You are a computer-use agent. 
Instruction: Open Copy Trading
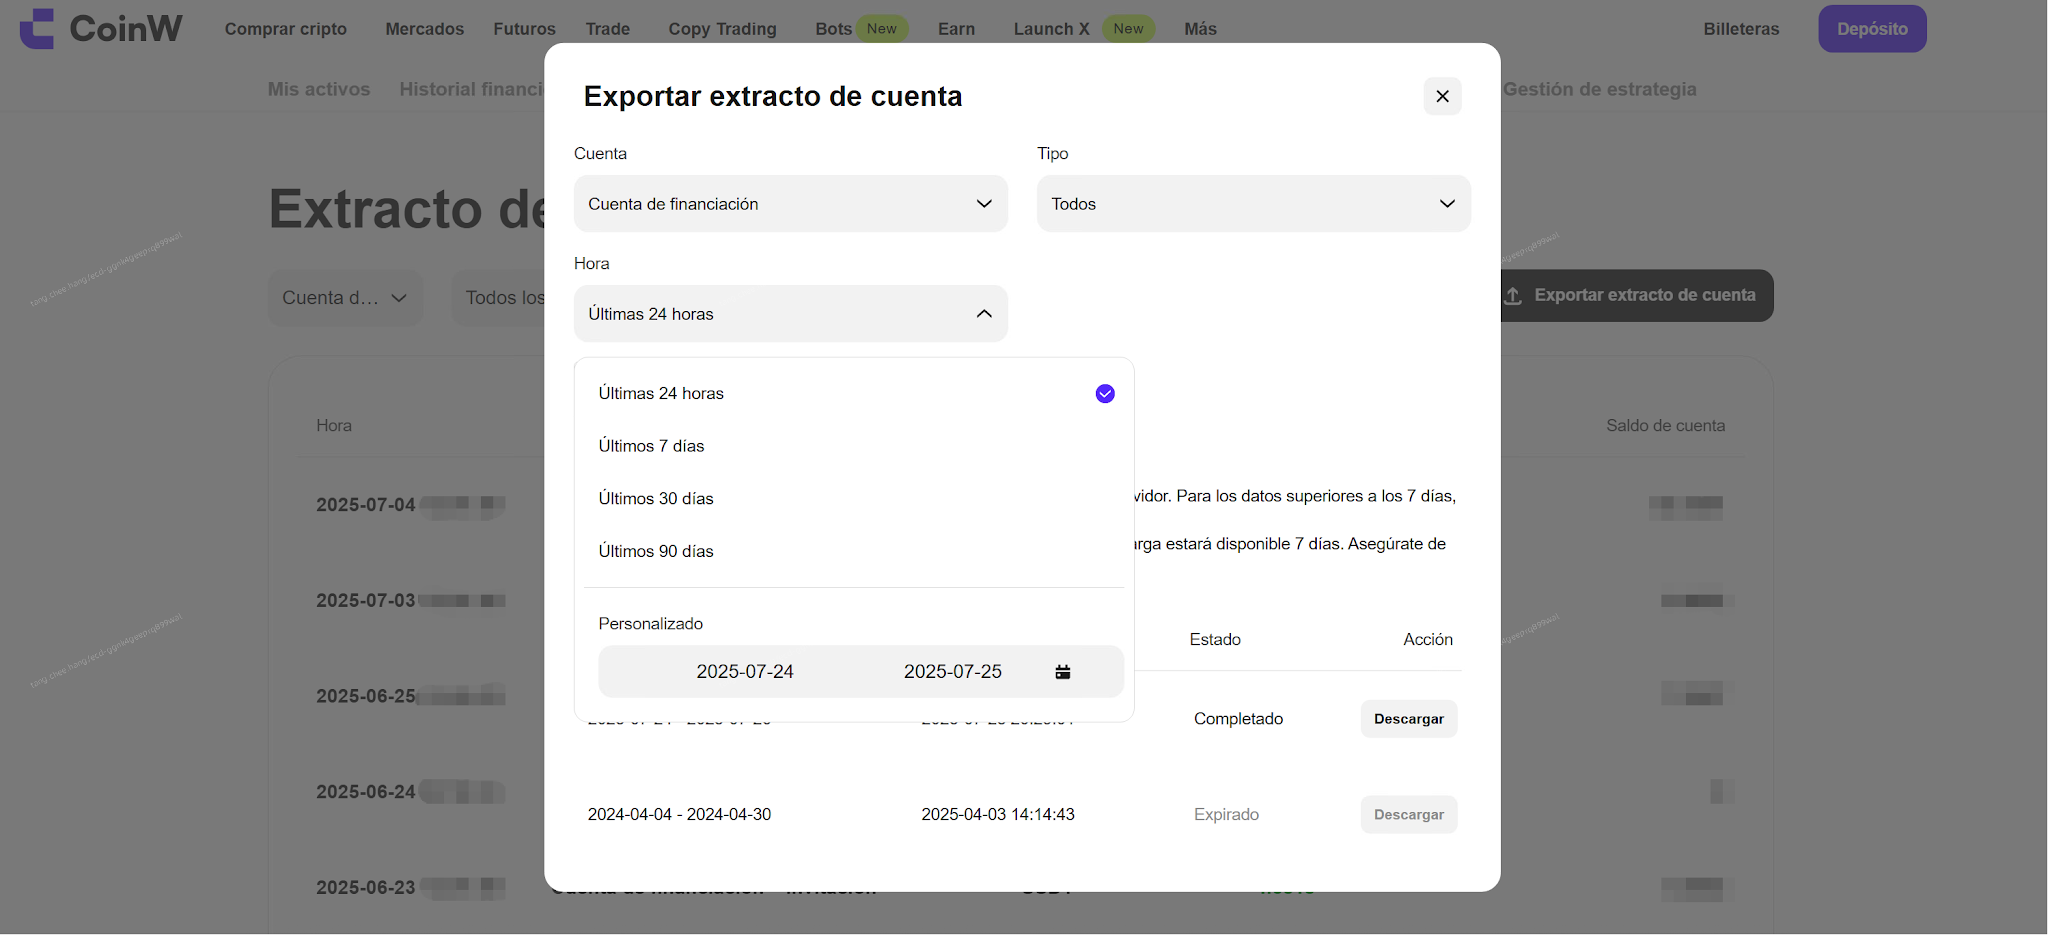pyautogui.click(x=723, y=29)
